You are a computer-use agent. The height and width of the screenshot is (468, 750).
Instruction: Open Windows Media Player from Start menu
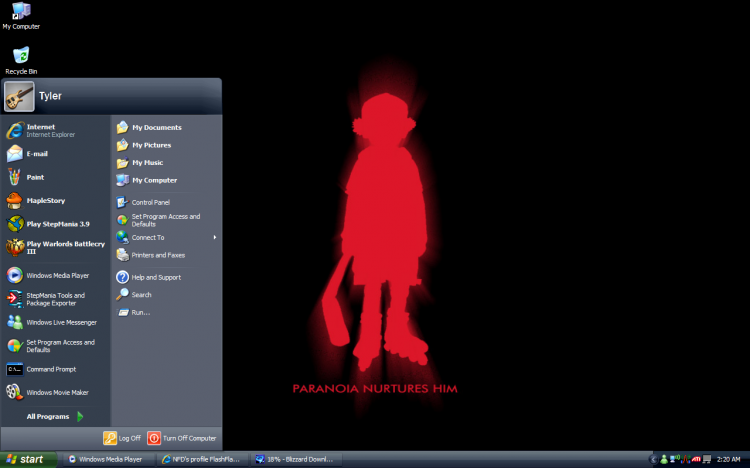coord(57,274)
